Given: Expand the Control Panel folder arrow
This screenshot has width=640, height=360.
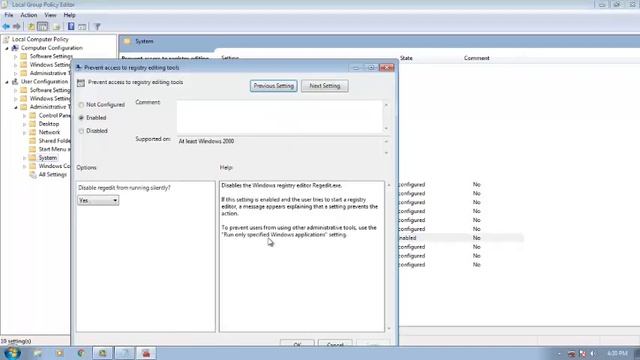Looking at the screenshot, I should 24,116.
